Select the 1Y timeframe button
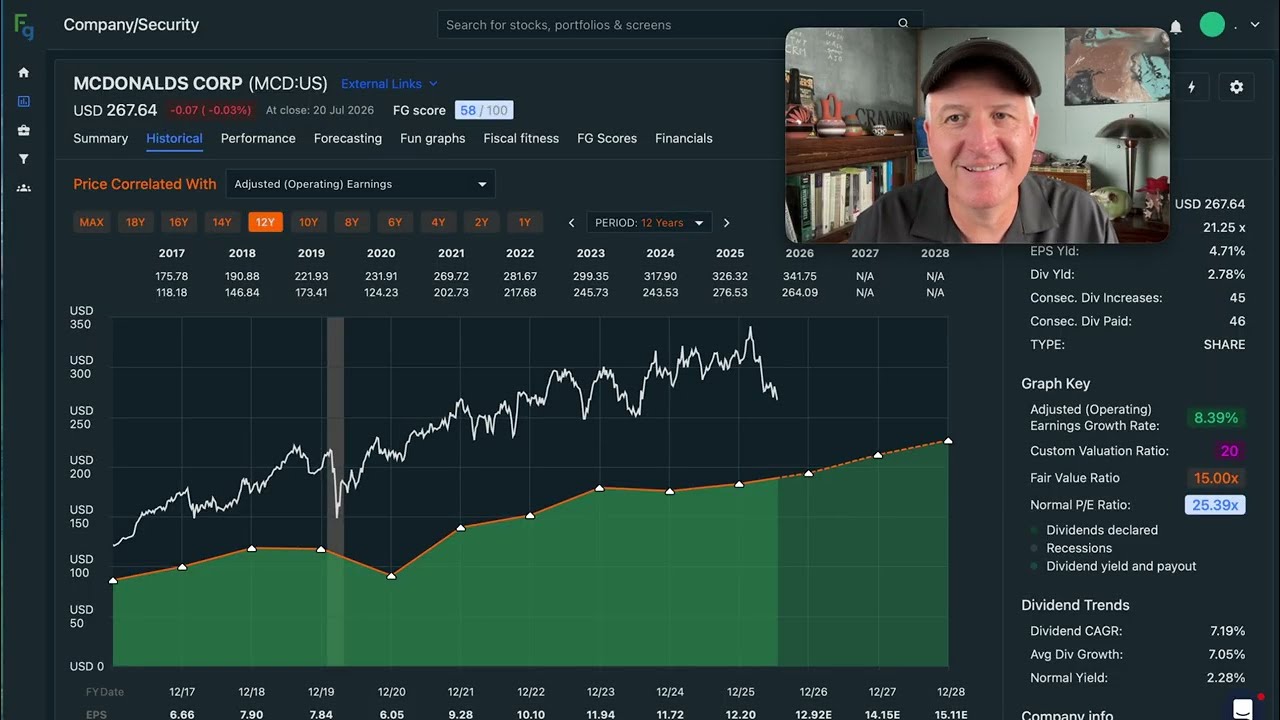The image size is (1280, 720). [x=525, y=222]
